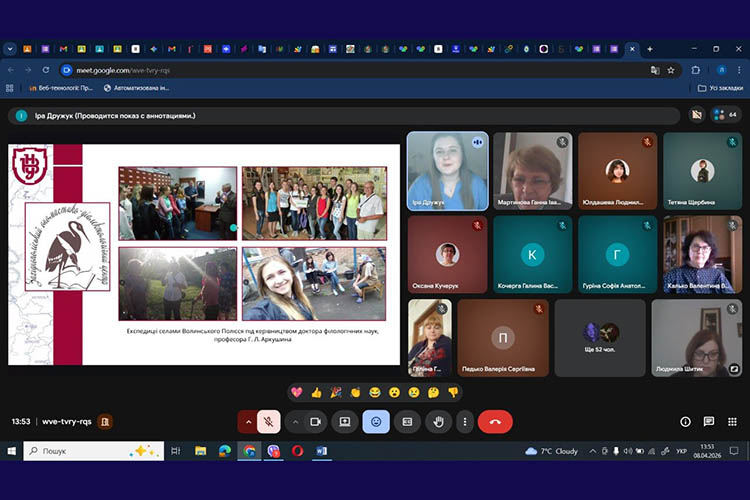750x500 pixels.
Task: Click the red Leave call button
Action: click(x=495, y=422)
